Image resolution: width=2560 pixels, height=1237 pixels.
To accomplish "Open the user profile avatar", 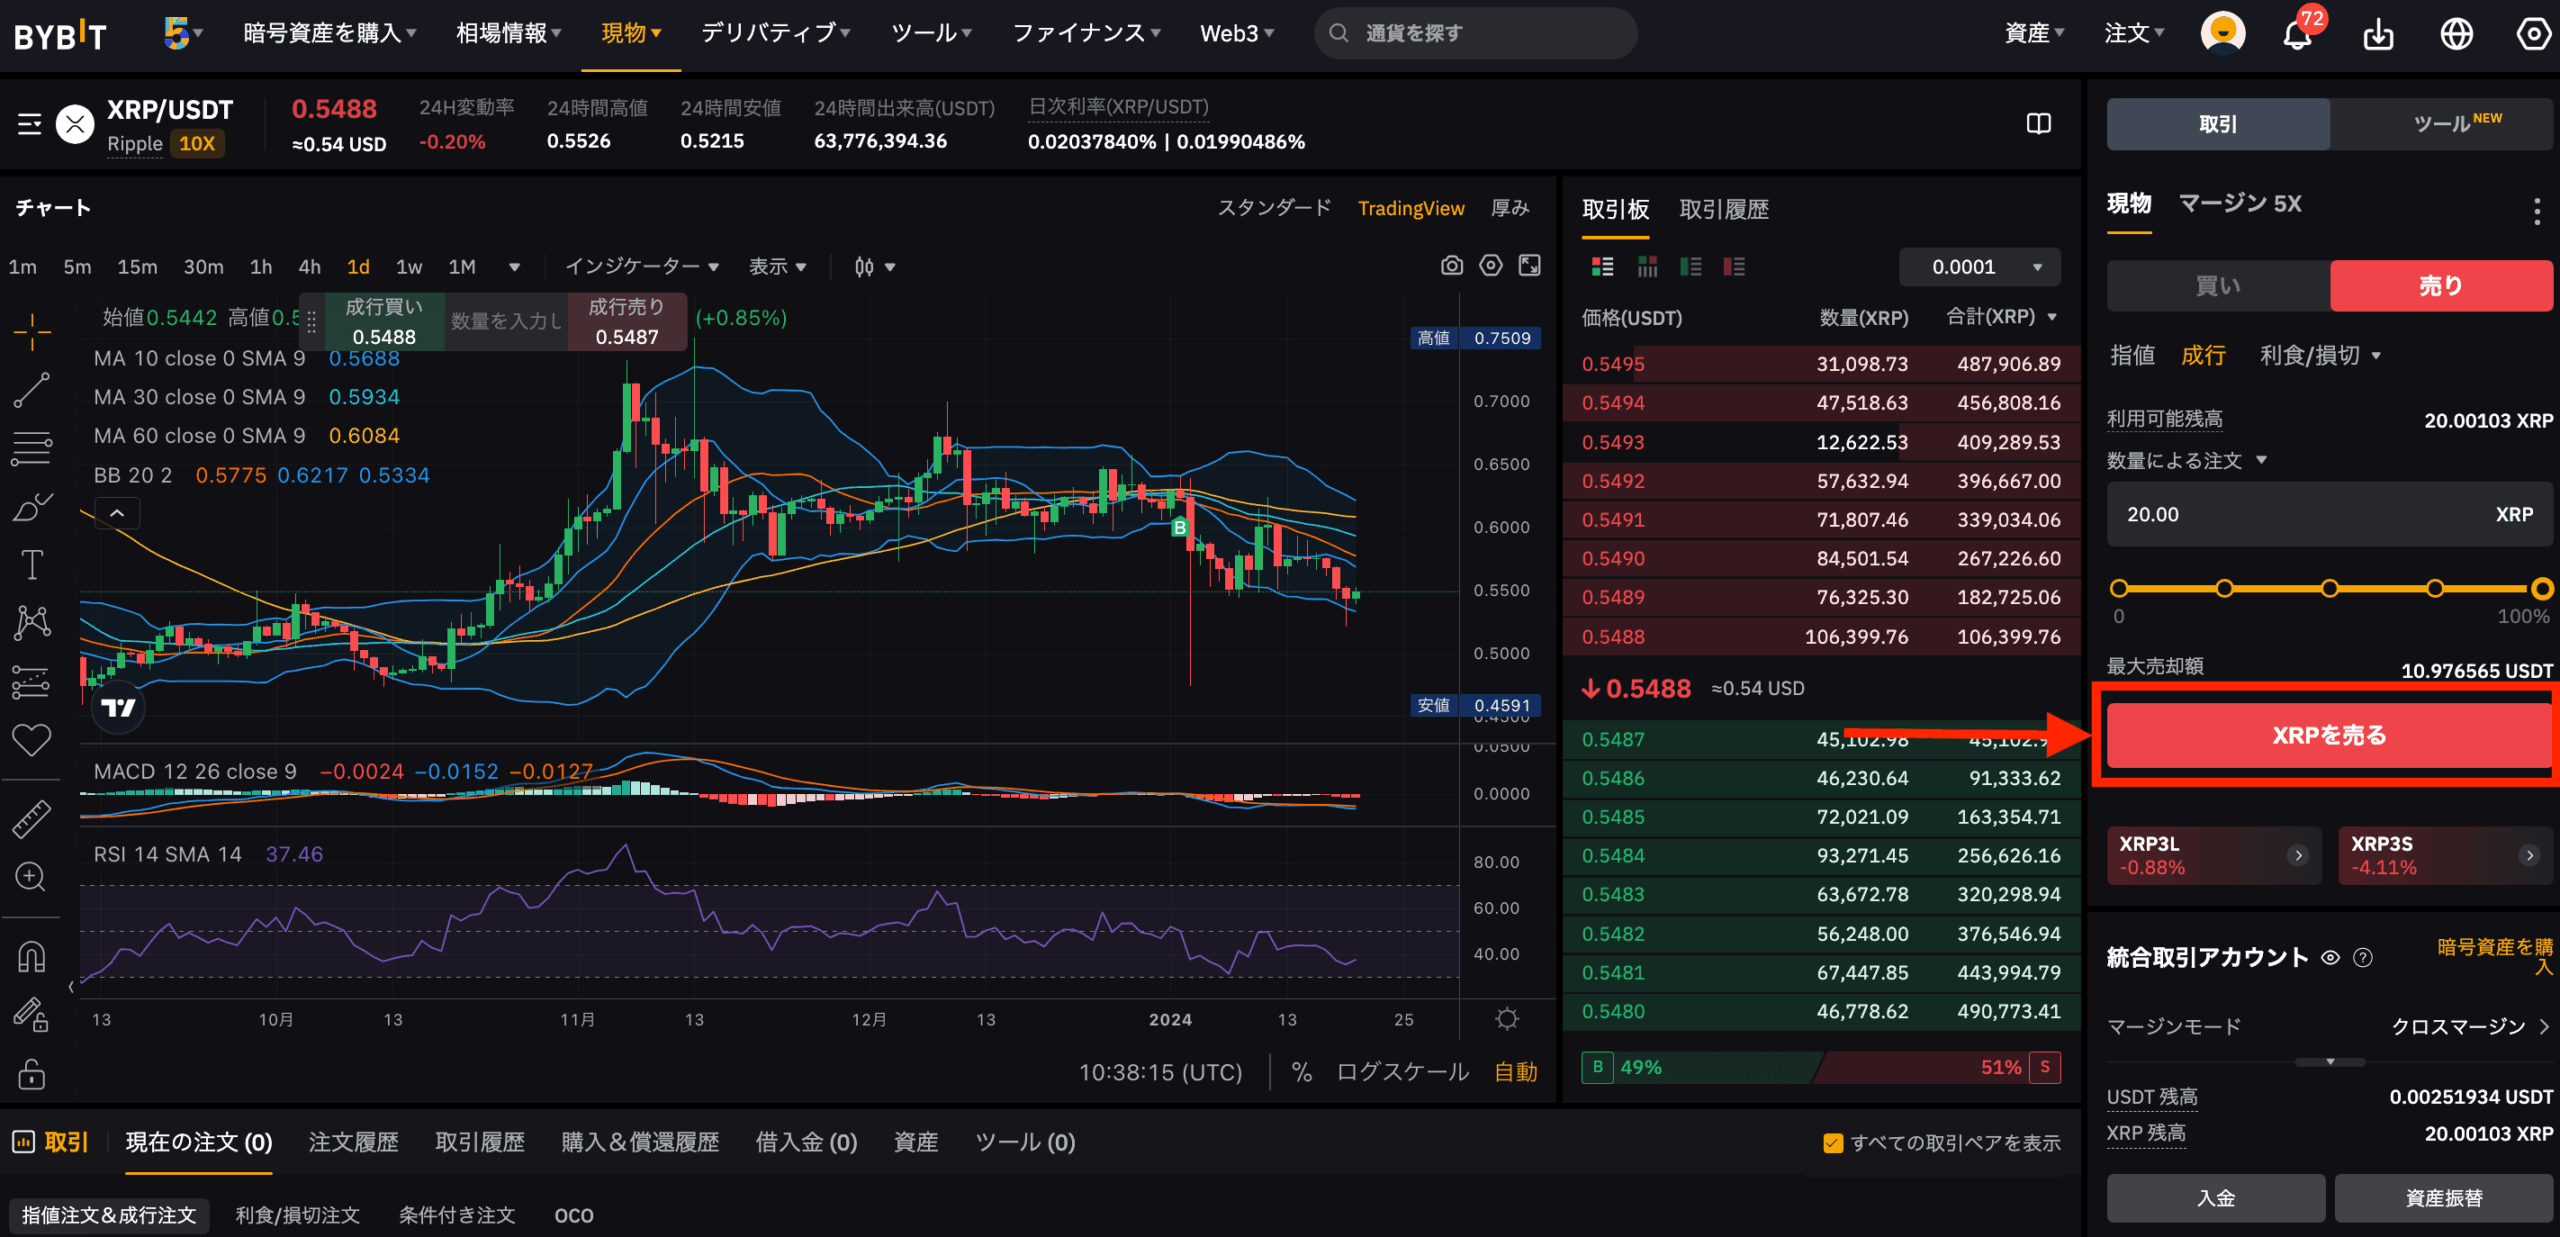I will (x=2222, y=33).
